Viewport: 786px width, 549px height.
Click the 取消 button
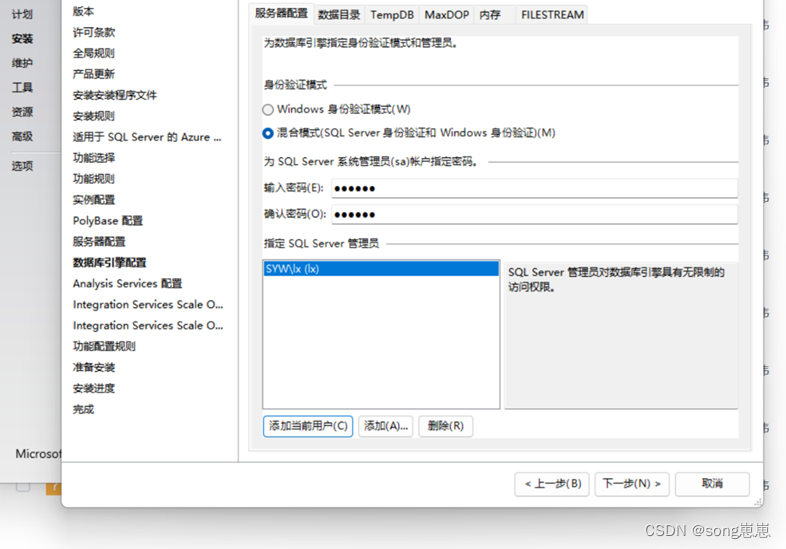(x=712, y=484)
